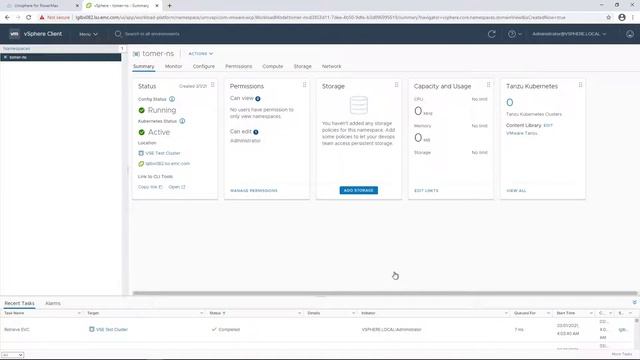Switch to the Compute tab
Image resolution: width=640 pixels, height=360 pixels.
(273, 66)
